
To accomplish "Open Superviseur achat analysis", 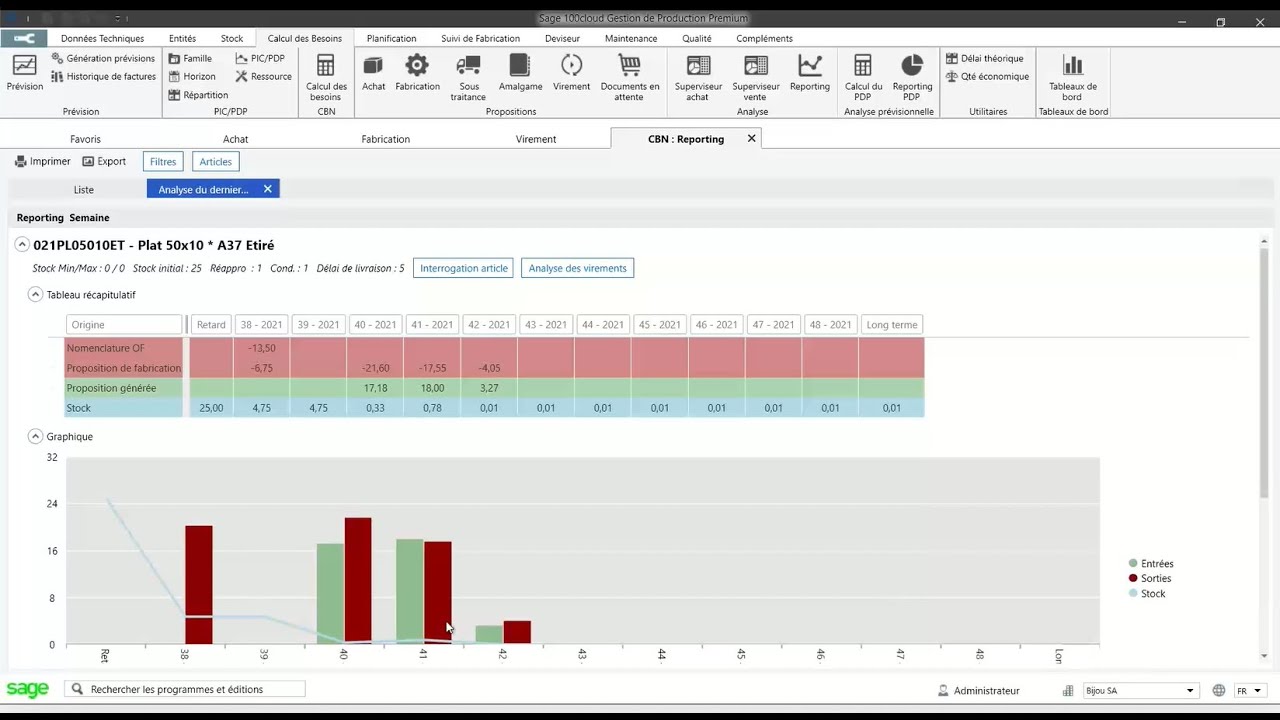I will [x=698, y=77].
